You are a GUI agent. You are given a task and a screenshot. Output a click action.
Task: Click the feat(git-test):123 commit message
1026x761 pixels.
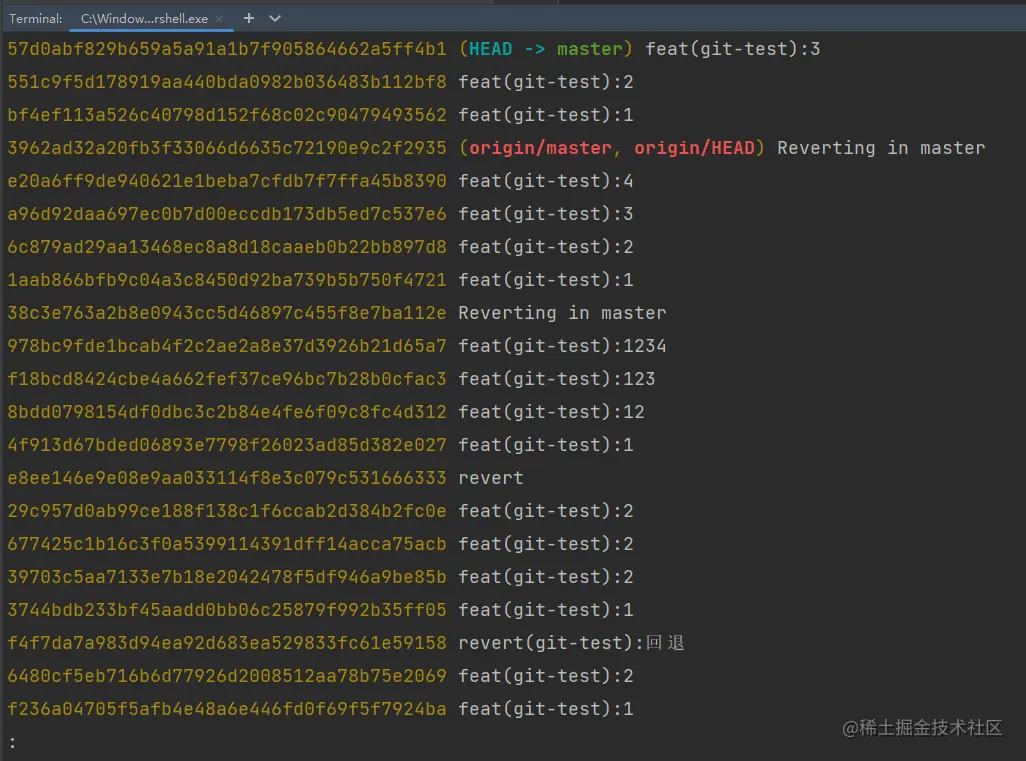[557, 379]
